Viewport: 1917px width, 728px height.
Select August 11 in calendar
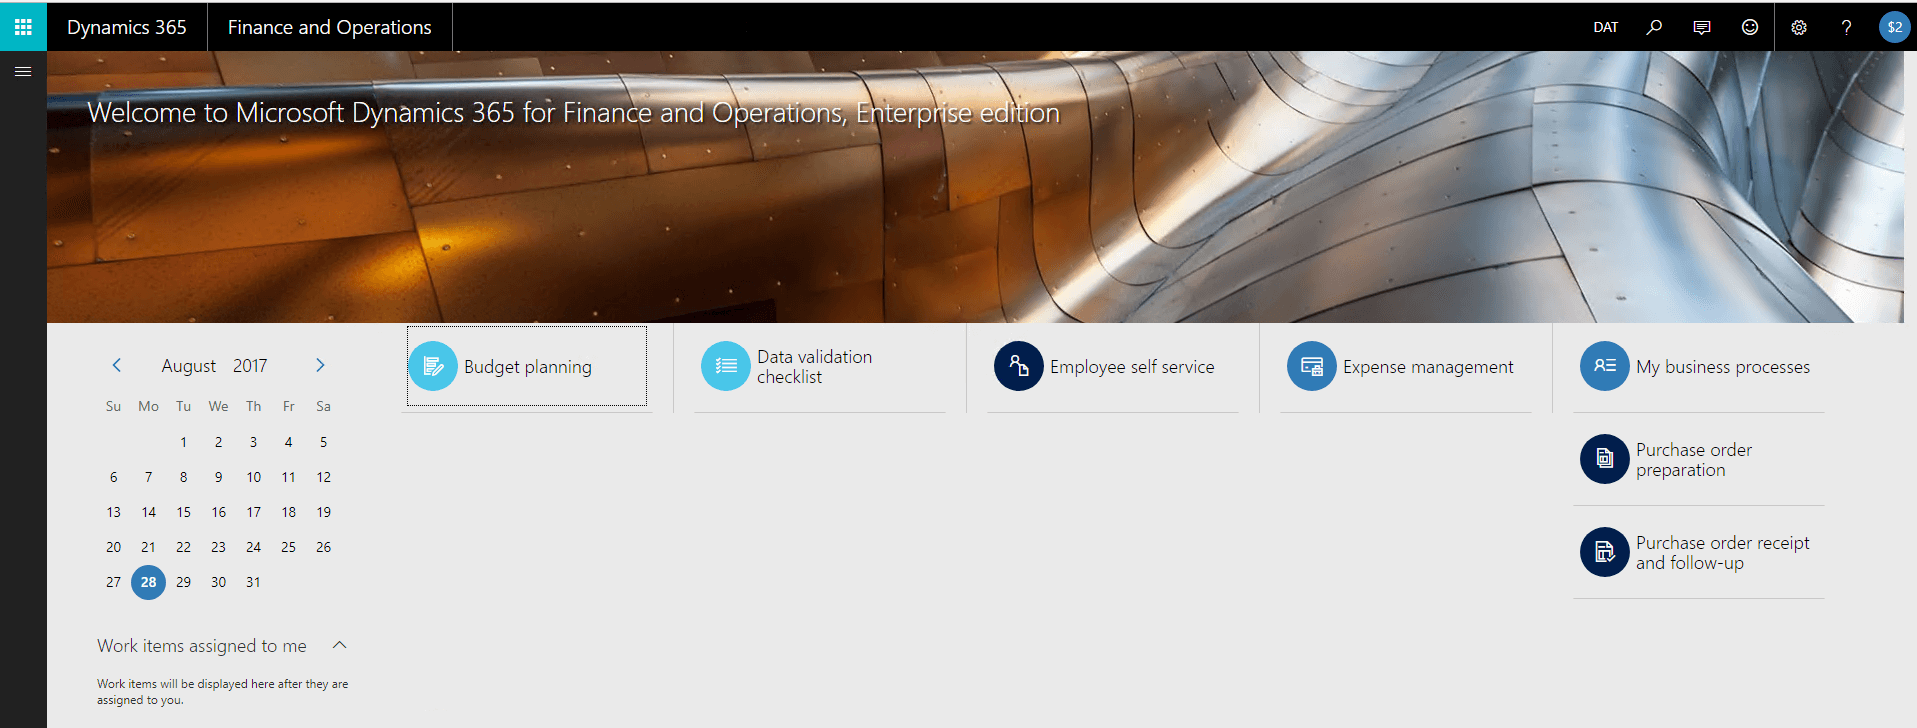(x=288, y=477)
